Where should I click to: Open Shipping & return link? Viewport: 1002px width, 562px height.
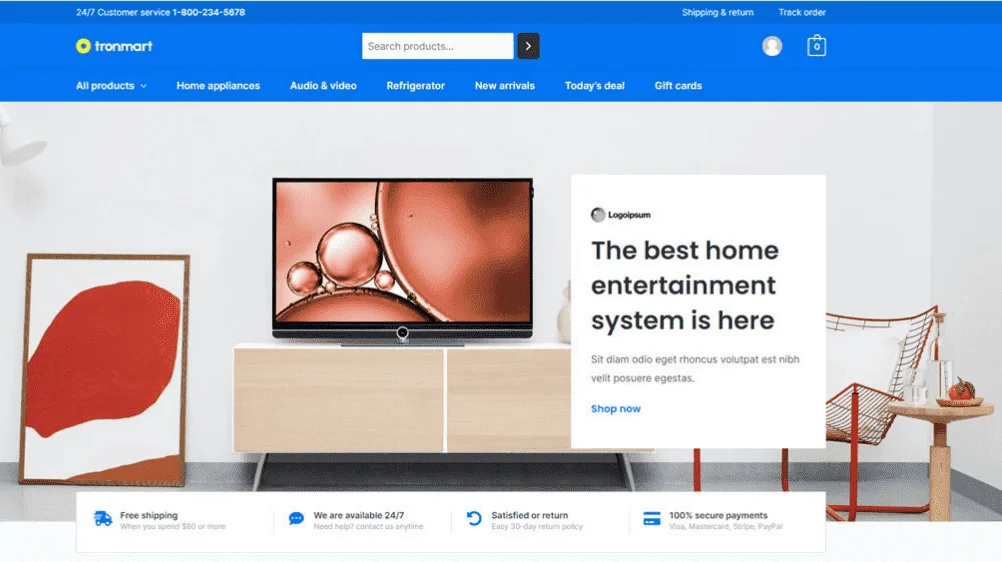point(717,13)
